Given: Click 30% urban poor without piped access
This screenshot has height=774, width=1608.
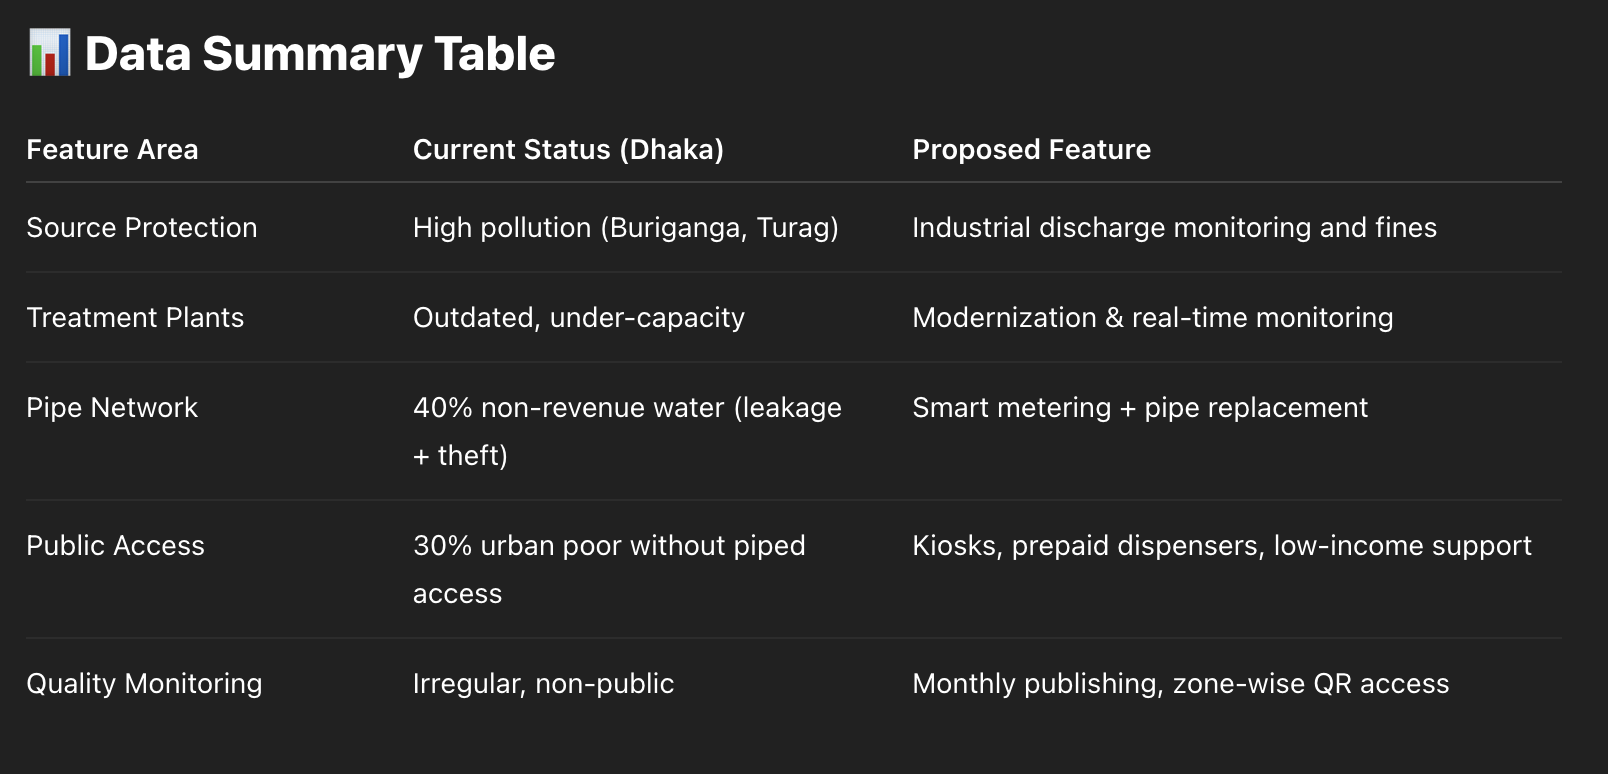Looking at the screenshot, I should coord(609,569).
